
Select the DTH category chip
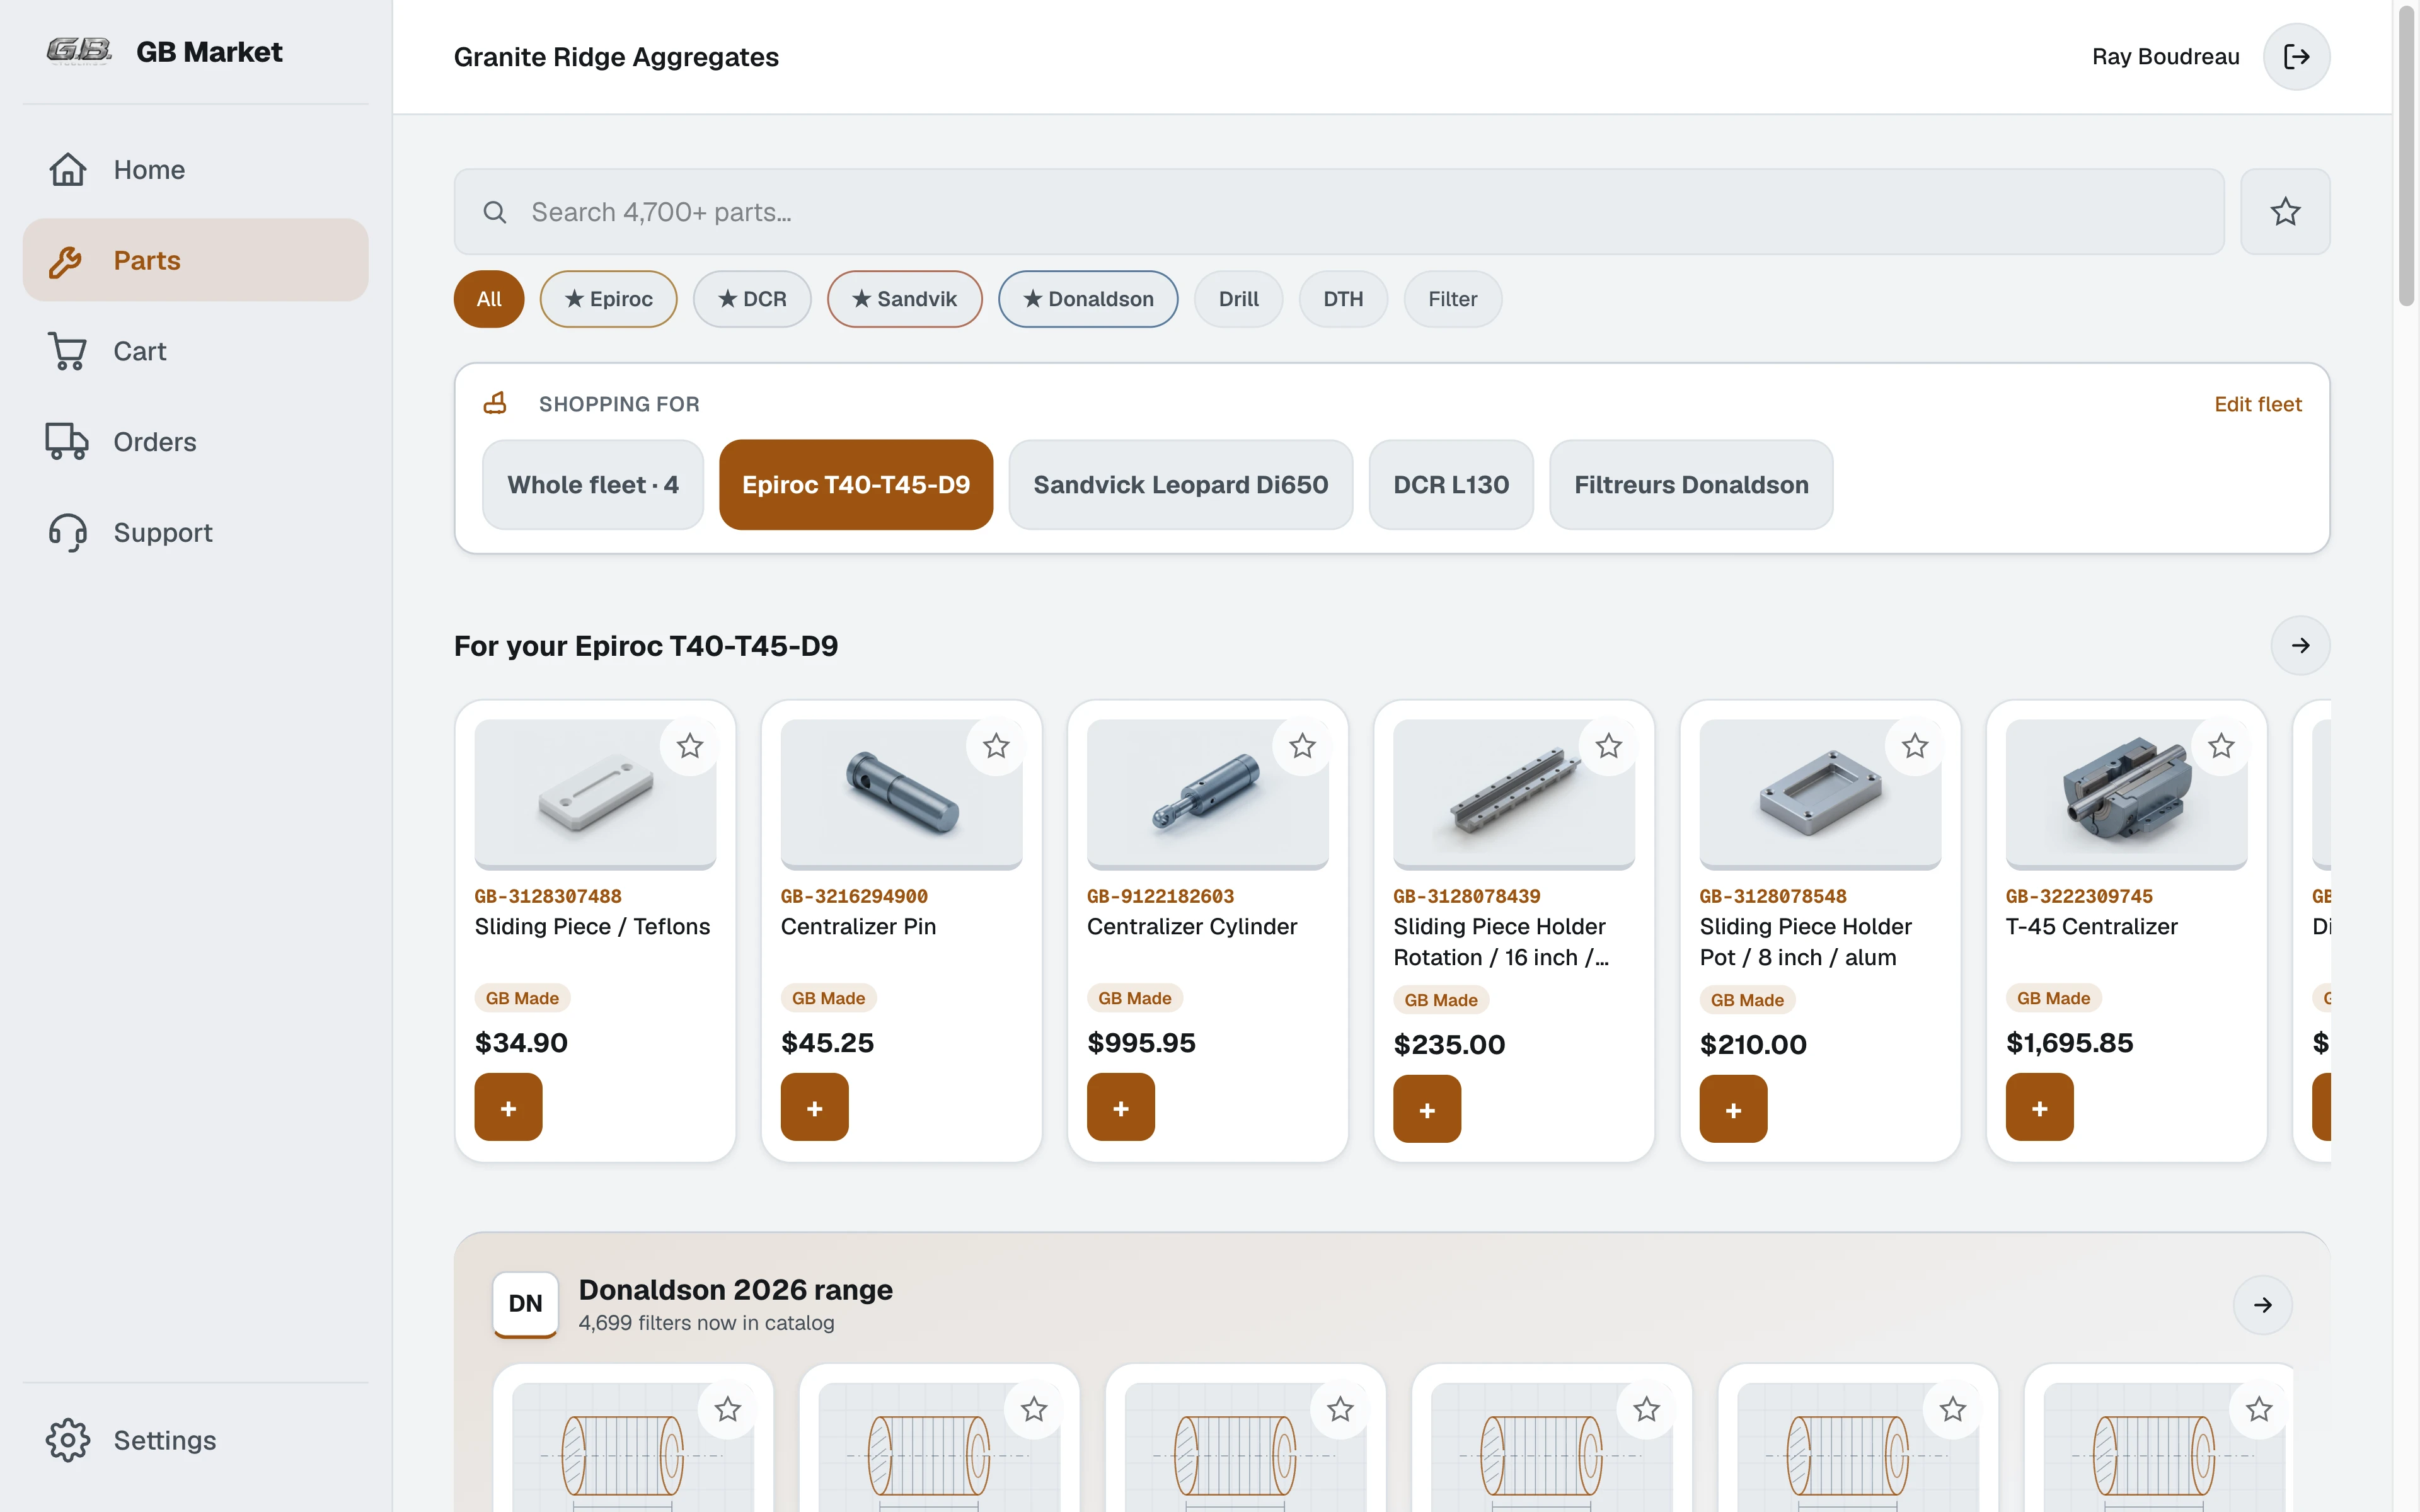point(1343,299)
